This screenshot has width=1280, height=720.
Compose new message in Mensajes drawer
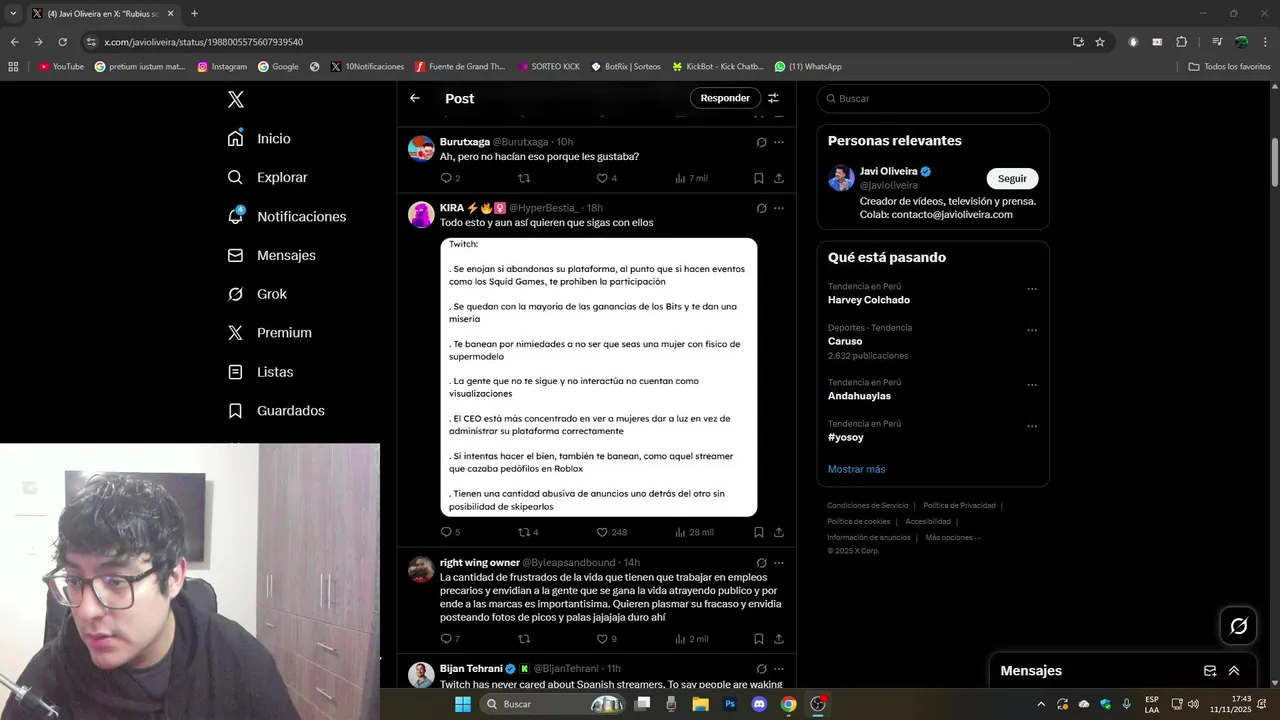(1210, 671)
